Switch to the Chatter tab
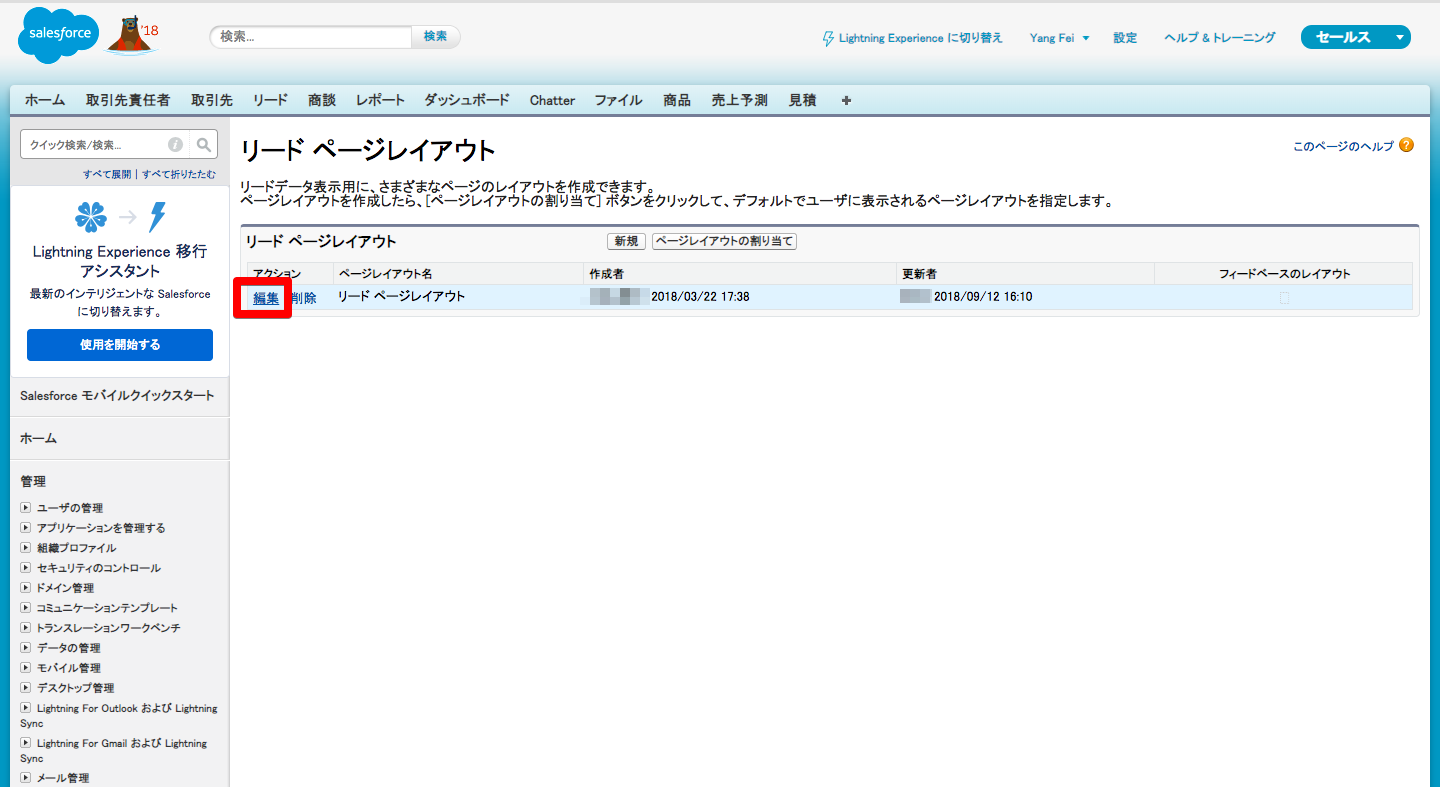The height and width of the screenshot is (787, 1440). click(552, 100)
